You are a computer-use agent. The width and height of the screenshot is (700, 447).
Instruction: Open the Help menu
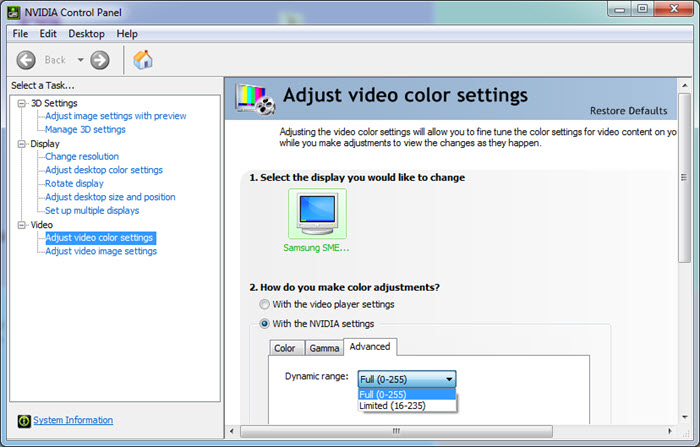coord(127,34)
